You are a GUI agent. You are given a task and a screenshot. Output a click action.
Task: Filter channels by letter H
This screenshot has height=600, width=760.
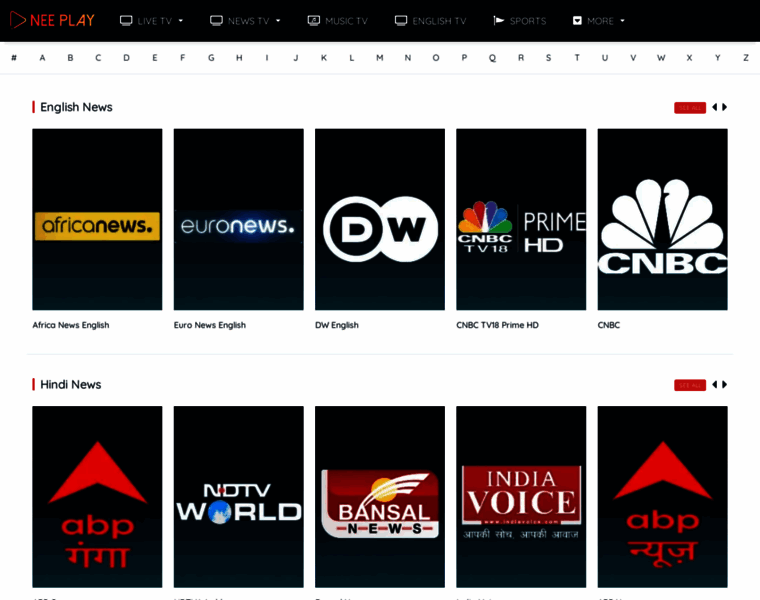click(x=239, y=58)
